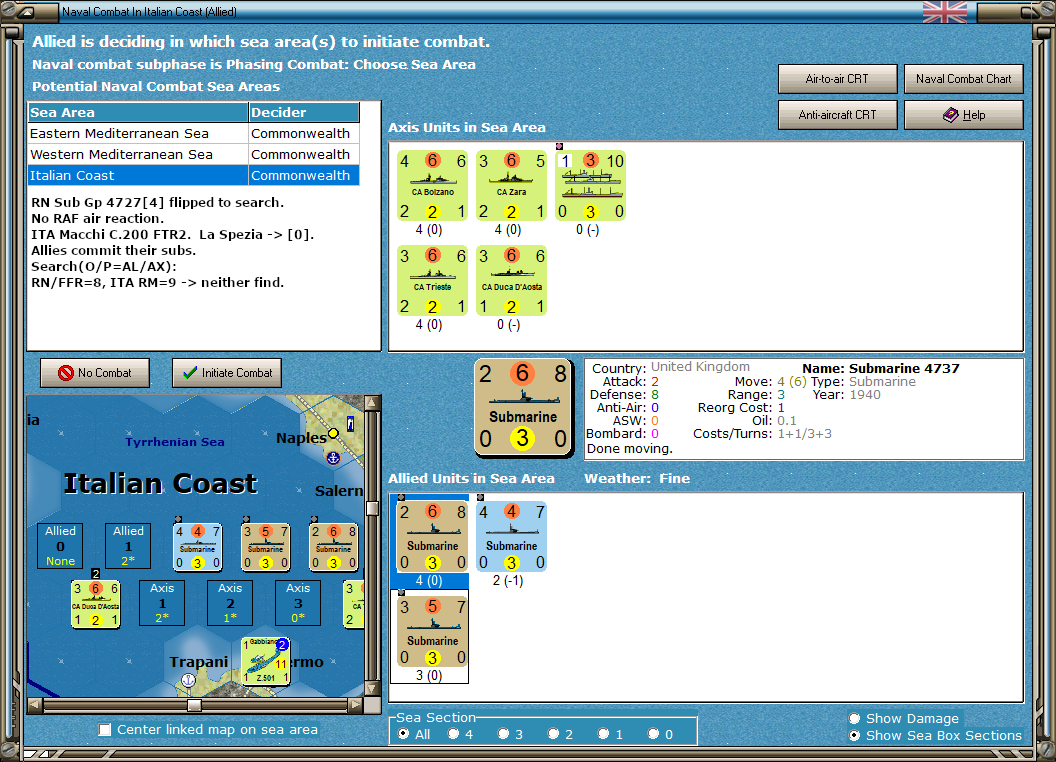Click the map horizontal scrollbar right arrow
Image resolution: width=1056 pixels, height=762 pixels.
(356, 705)
